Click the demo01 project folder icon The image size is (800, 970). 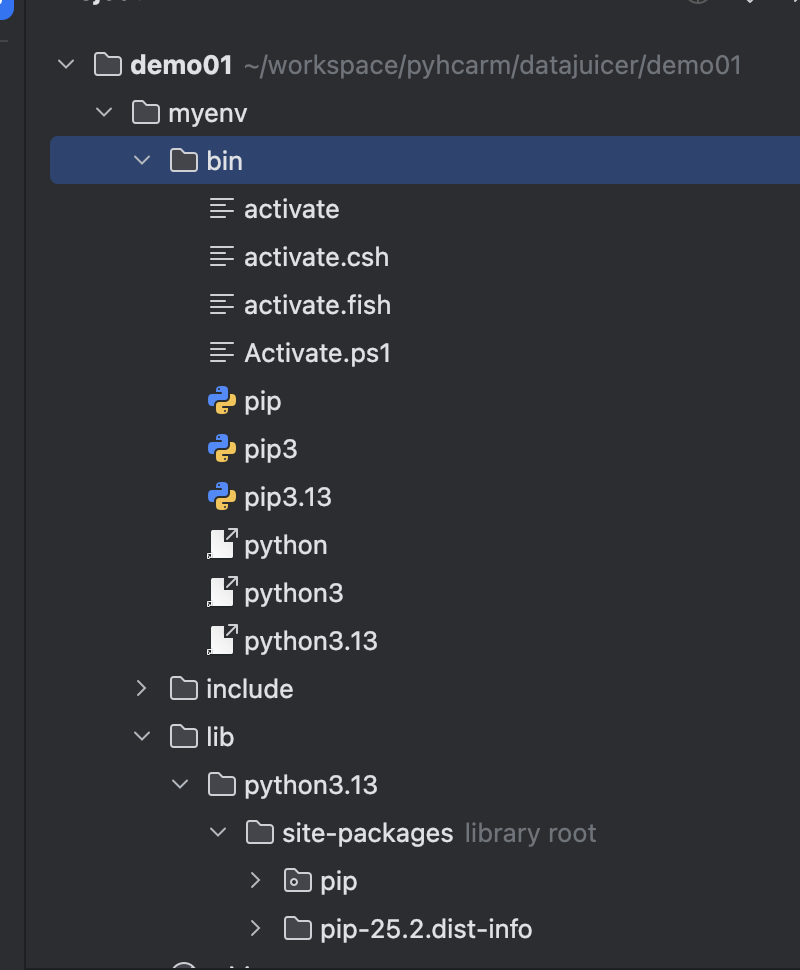tap(108, 64)
